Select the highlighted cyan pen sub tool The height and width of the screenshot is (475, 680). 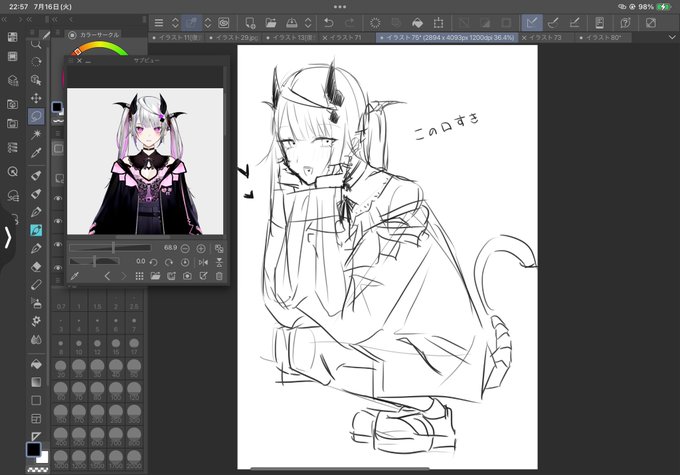point(36,230)
